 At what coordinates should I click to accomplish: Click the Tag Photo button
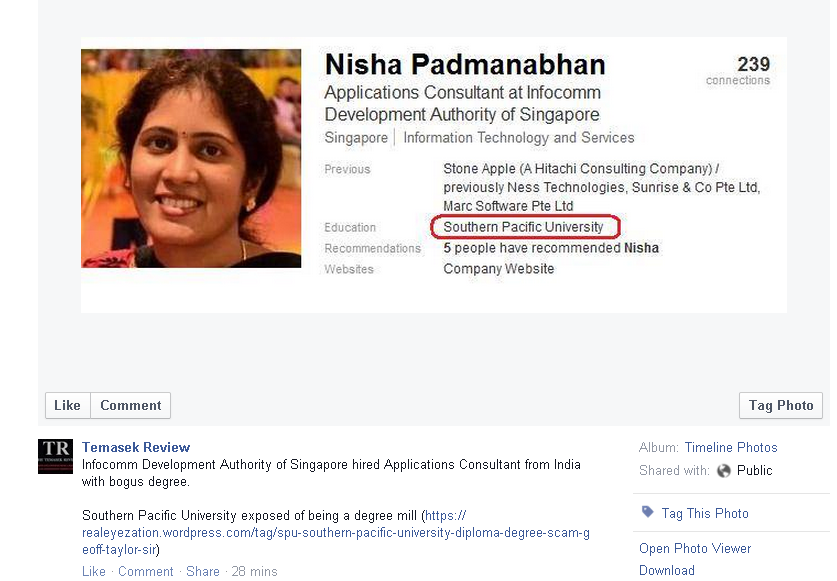(780, 405)
